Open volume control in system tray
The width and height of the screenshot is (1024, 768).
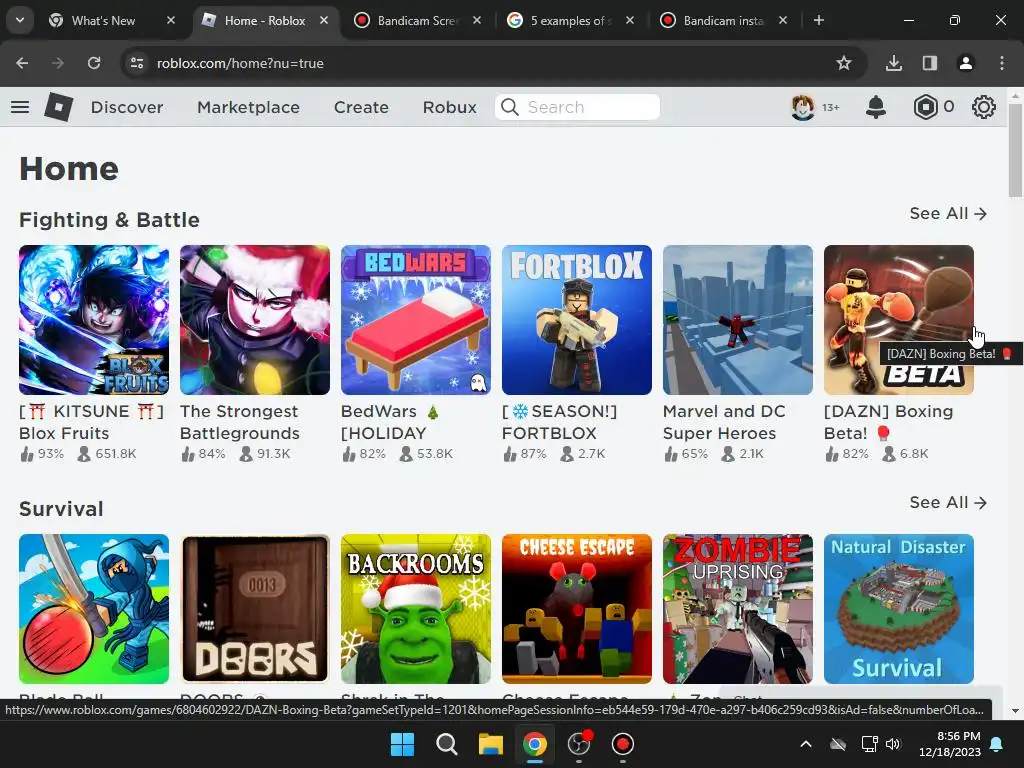click(893, 744)
